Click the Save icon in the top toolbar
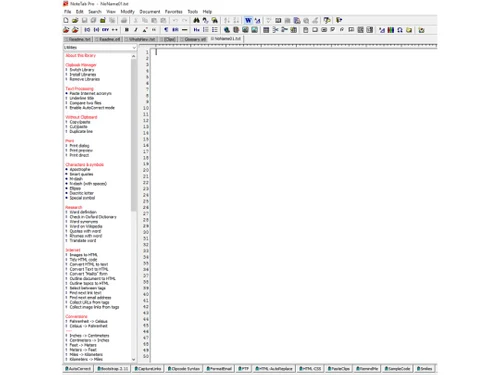 pos(84,20)
